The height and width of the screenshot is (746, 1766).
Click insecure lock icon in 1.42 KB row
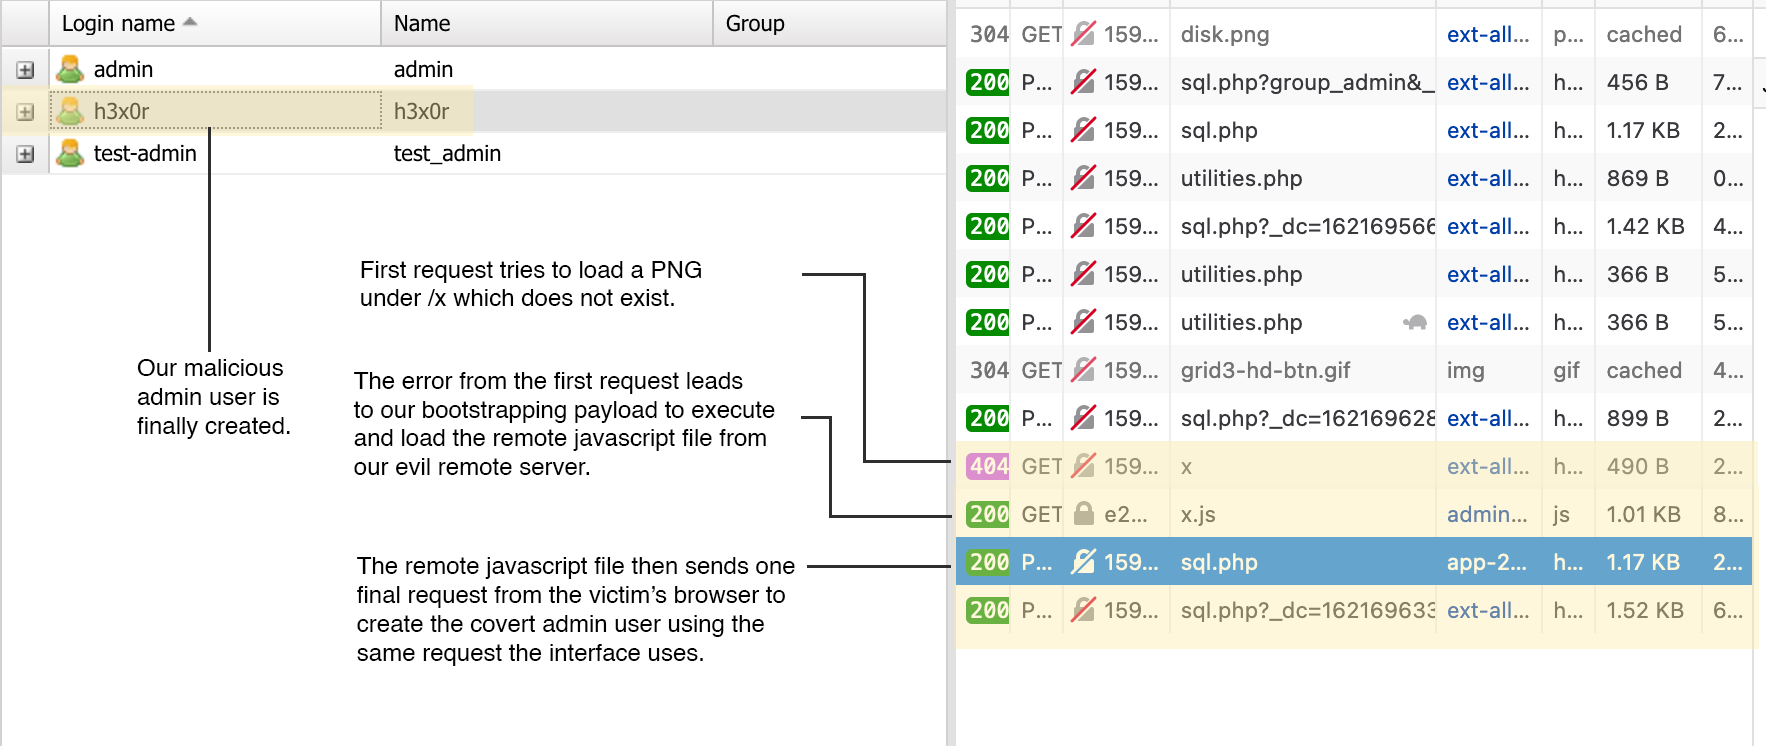1083,226
